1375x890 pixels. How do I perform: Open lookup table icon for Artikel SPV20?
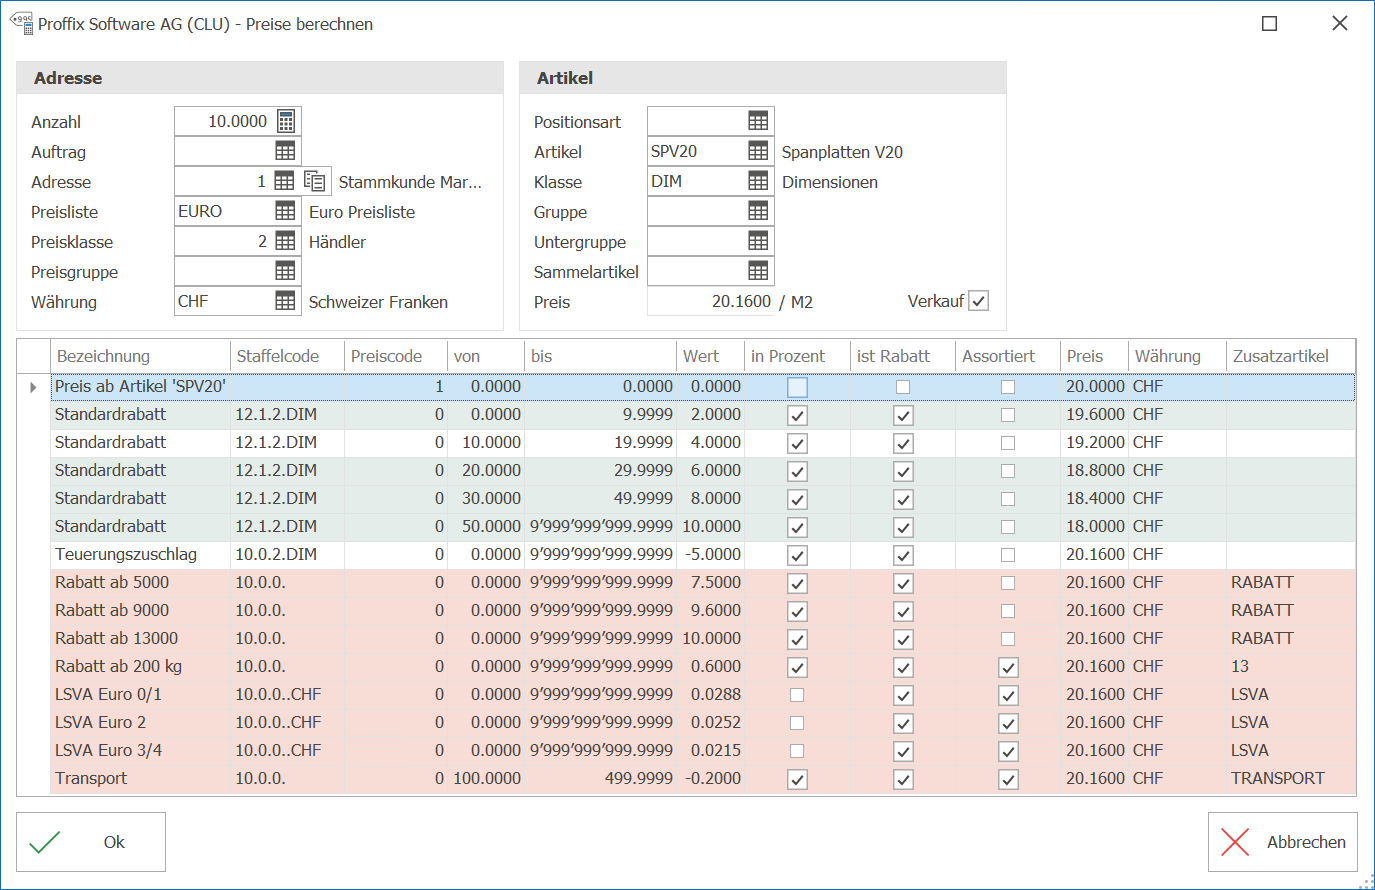[x=758, y=151]
